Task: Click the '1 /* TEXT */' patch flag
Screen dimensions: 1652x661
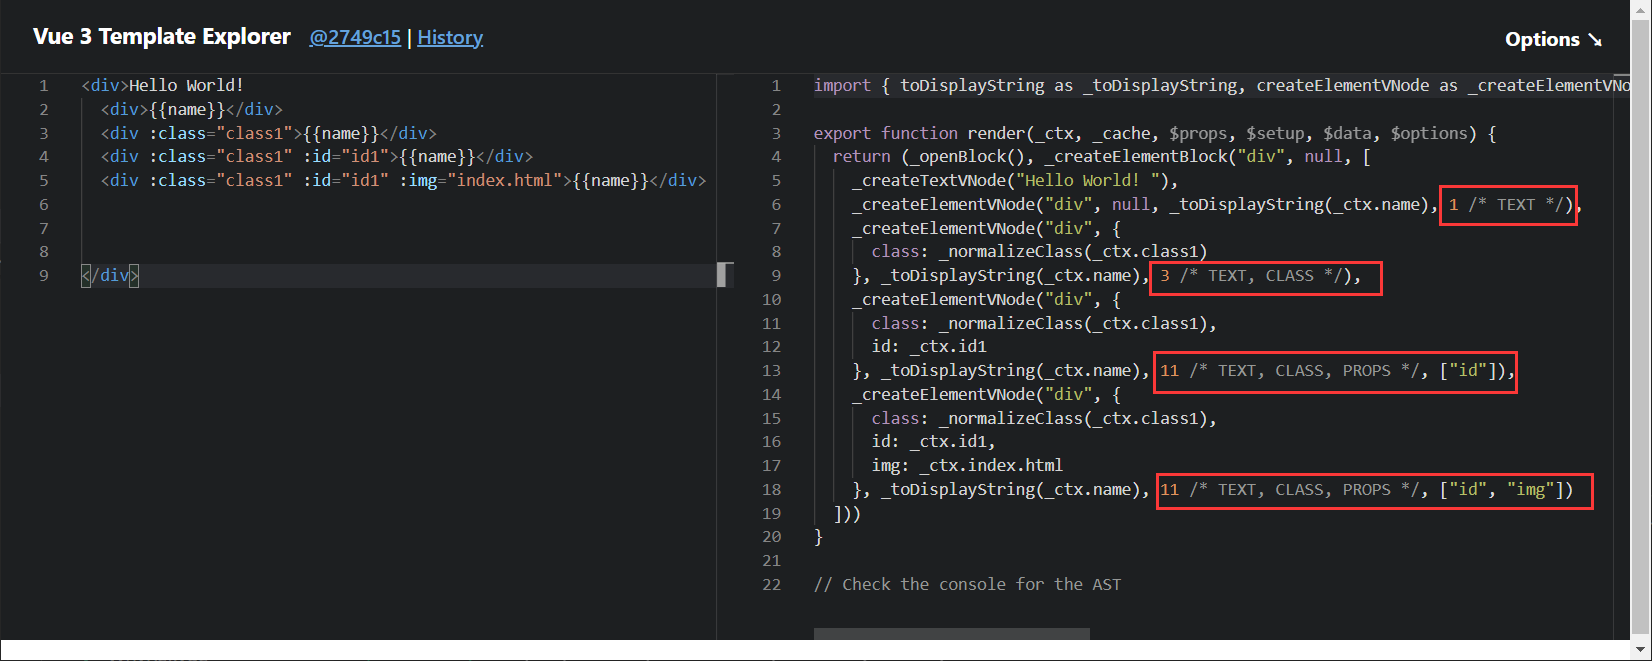Action: click(x=1506, y=204)
